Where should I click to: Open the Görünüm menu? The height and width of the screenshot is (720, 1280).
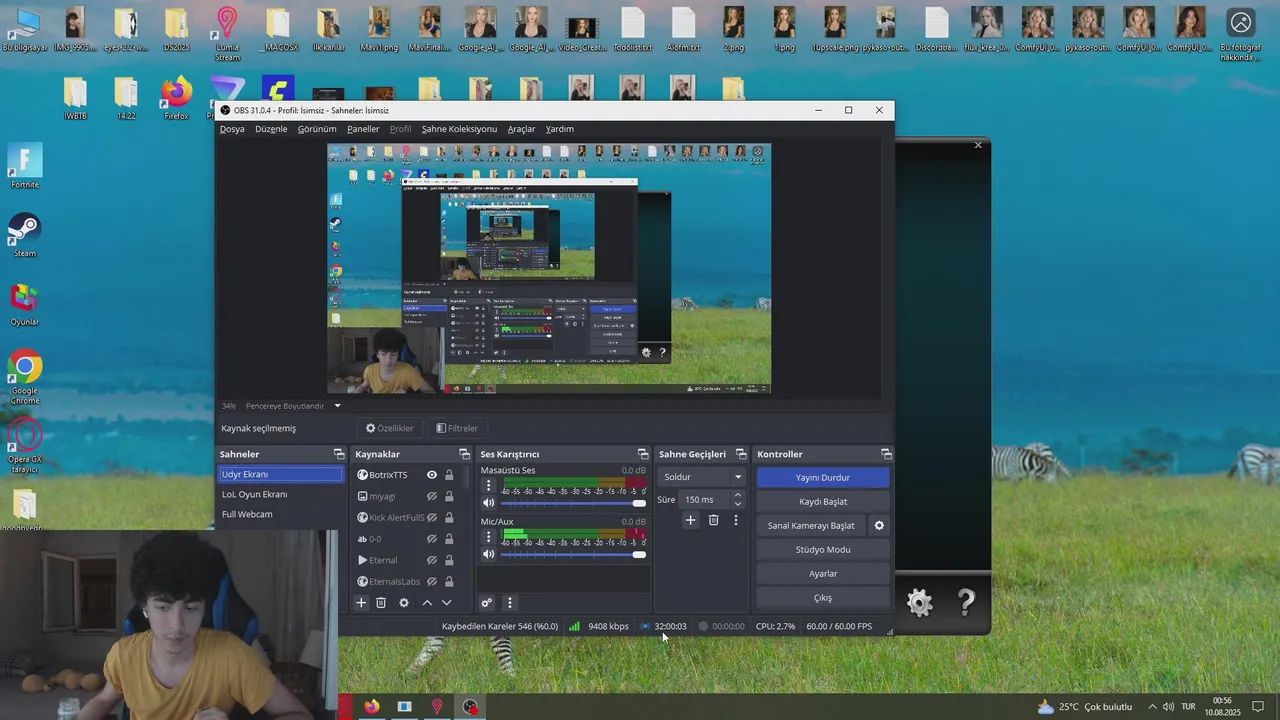317,129
